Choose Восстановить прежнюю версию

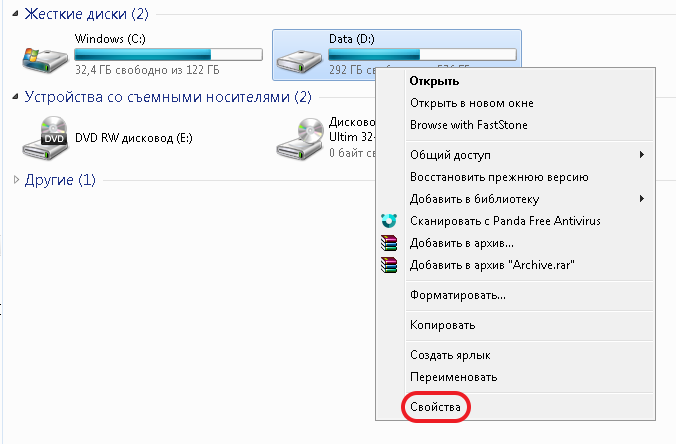pyautogui.click(x=499, y=177)
